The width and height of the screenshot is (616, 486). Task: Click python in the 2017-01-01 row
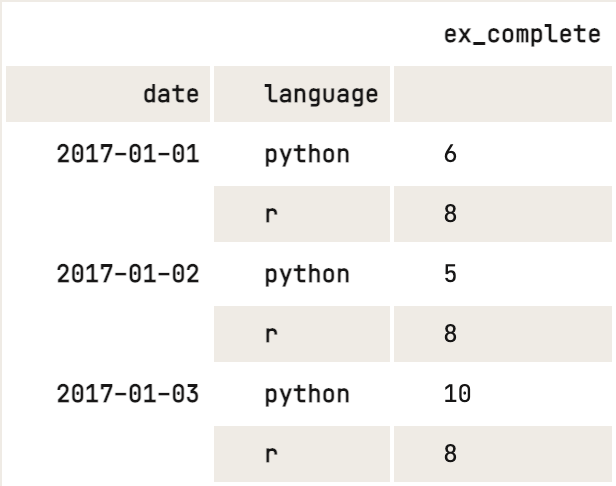tap(306, 155)
